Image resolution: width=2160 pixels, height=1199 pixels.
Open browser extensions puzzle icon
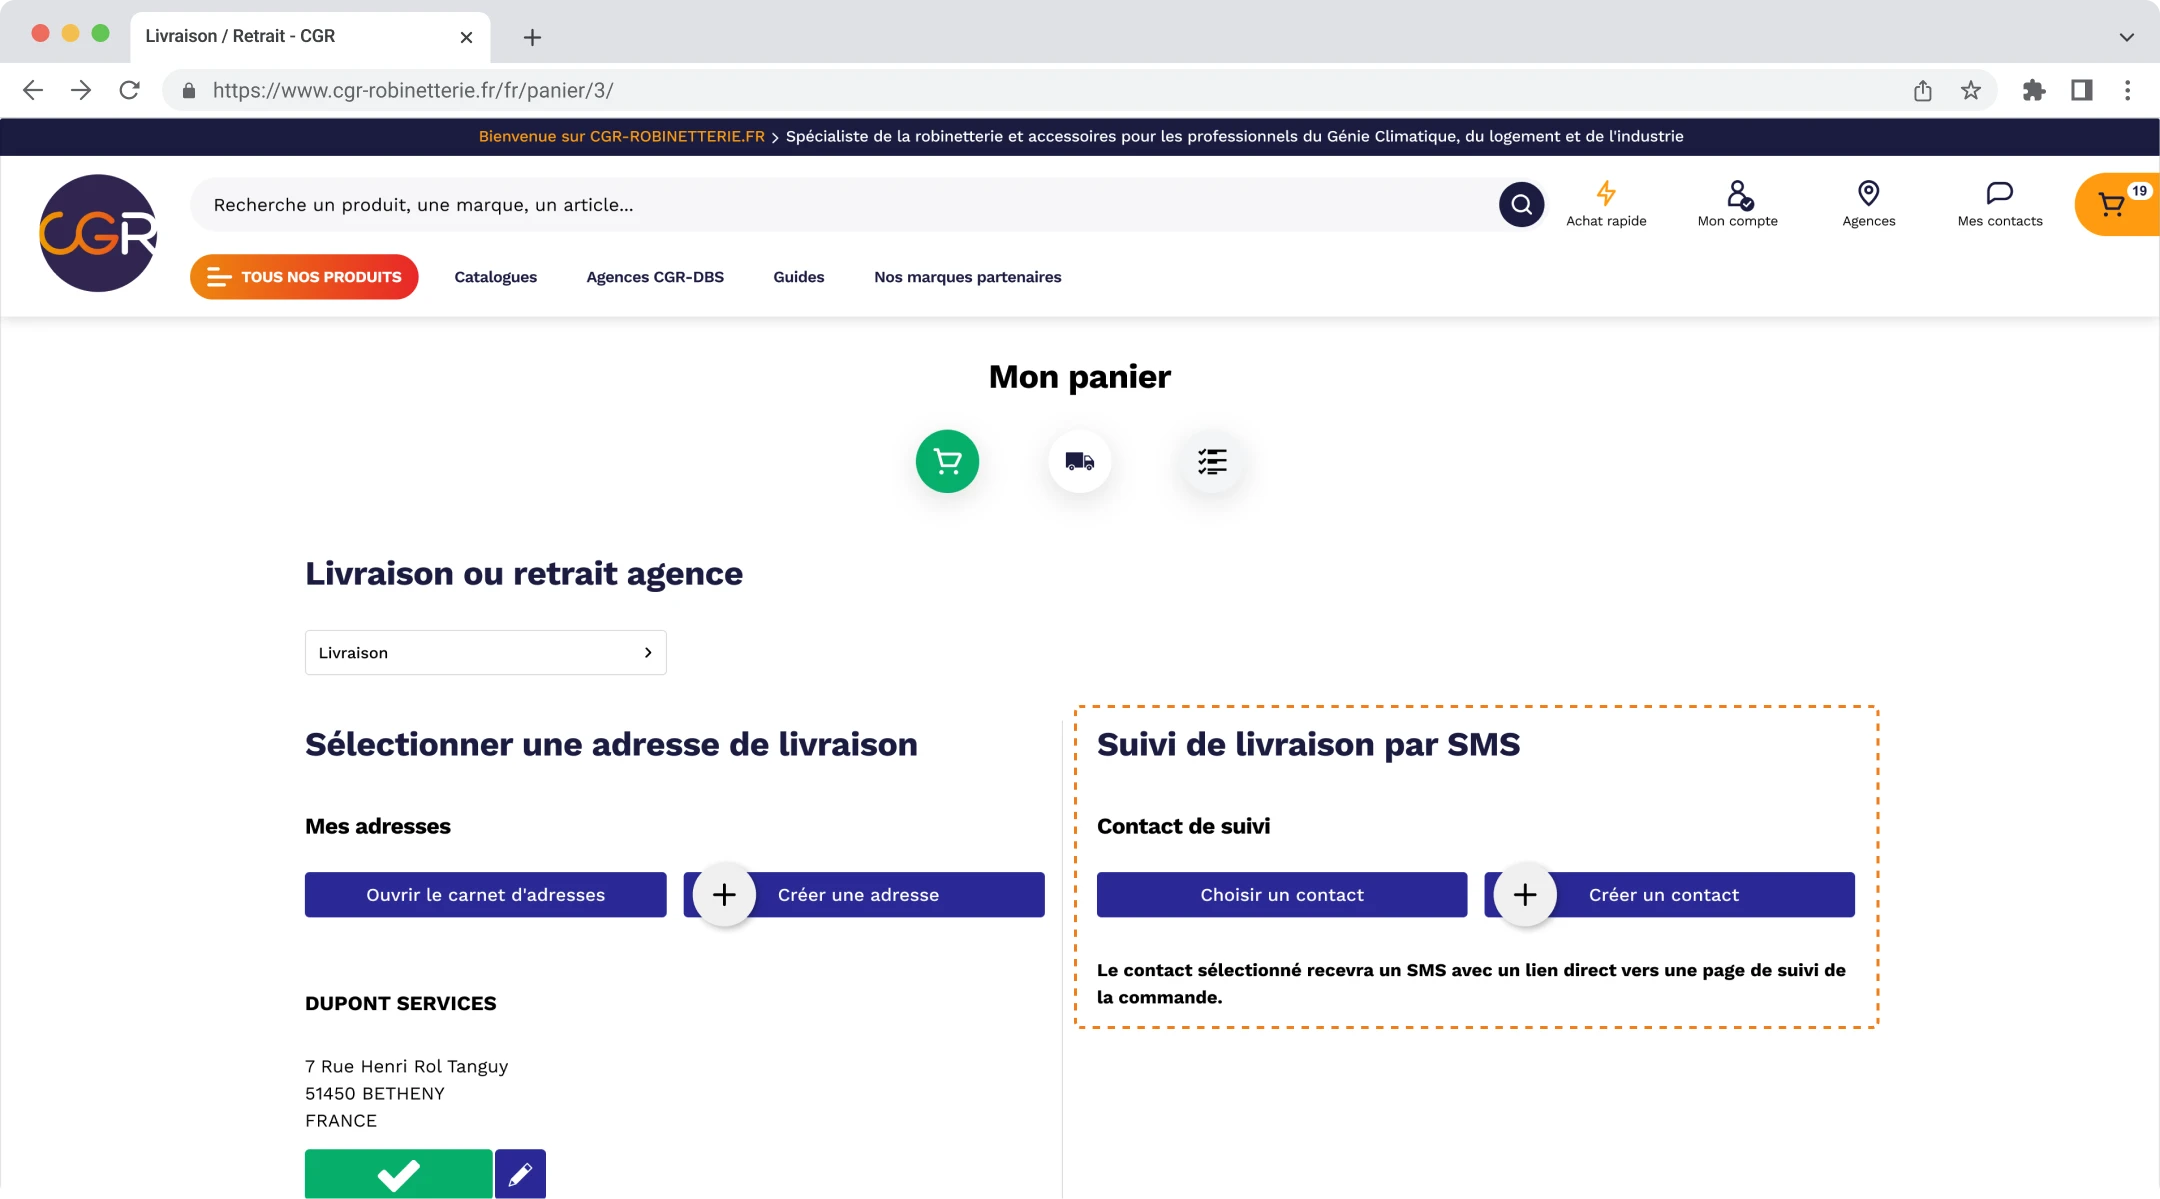click(x=2034, y=91)
